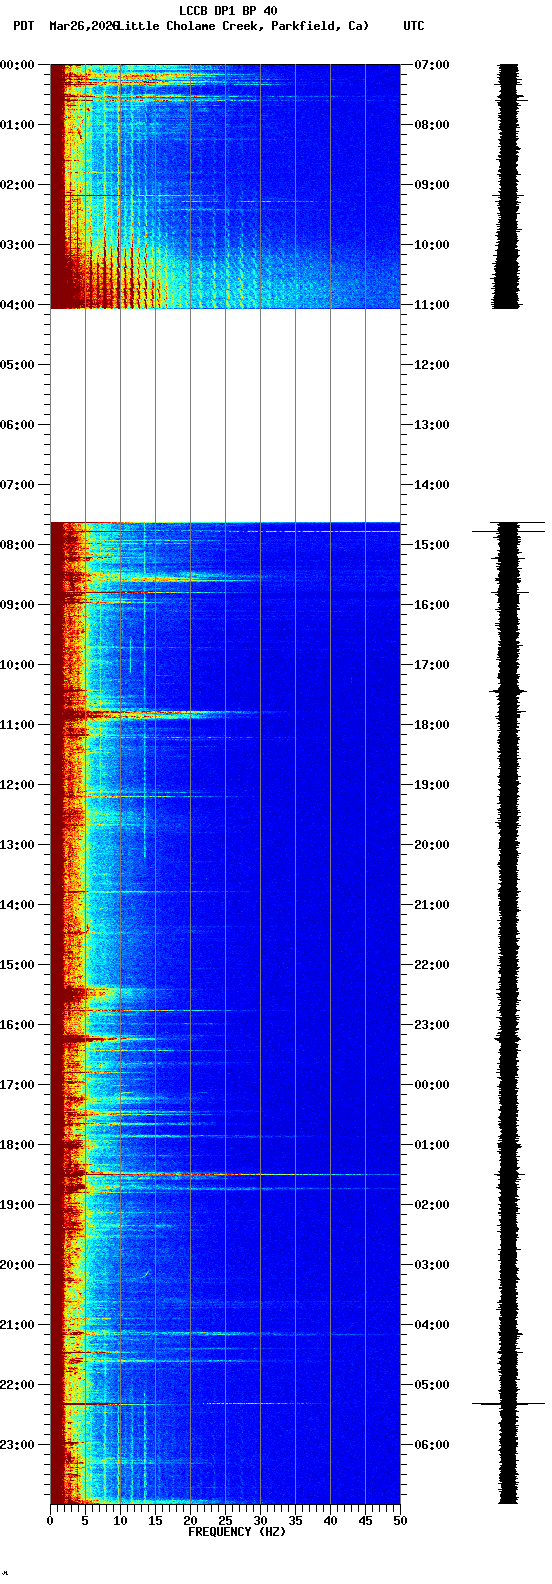Click the 00:00 label on the UTC axis
Image resolution: width=552 pixels, height=1584 pixels.
click(432, 1085)
